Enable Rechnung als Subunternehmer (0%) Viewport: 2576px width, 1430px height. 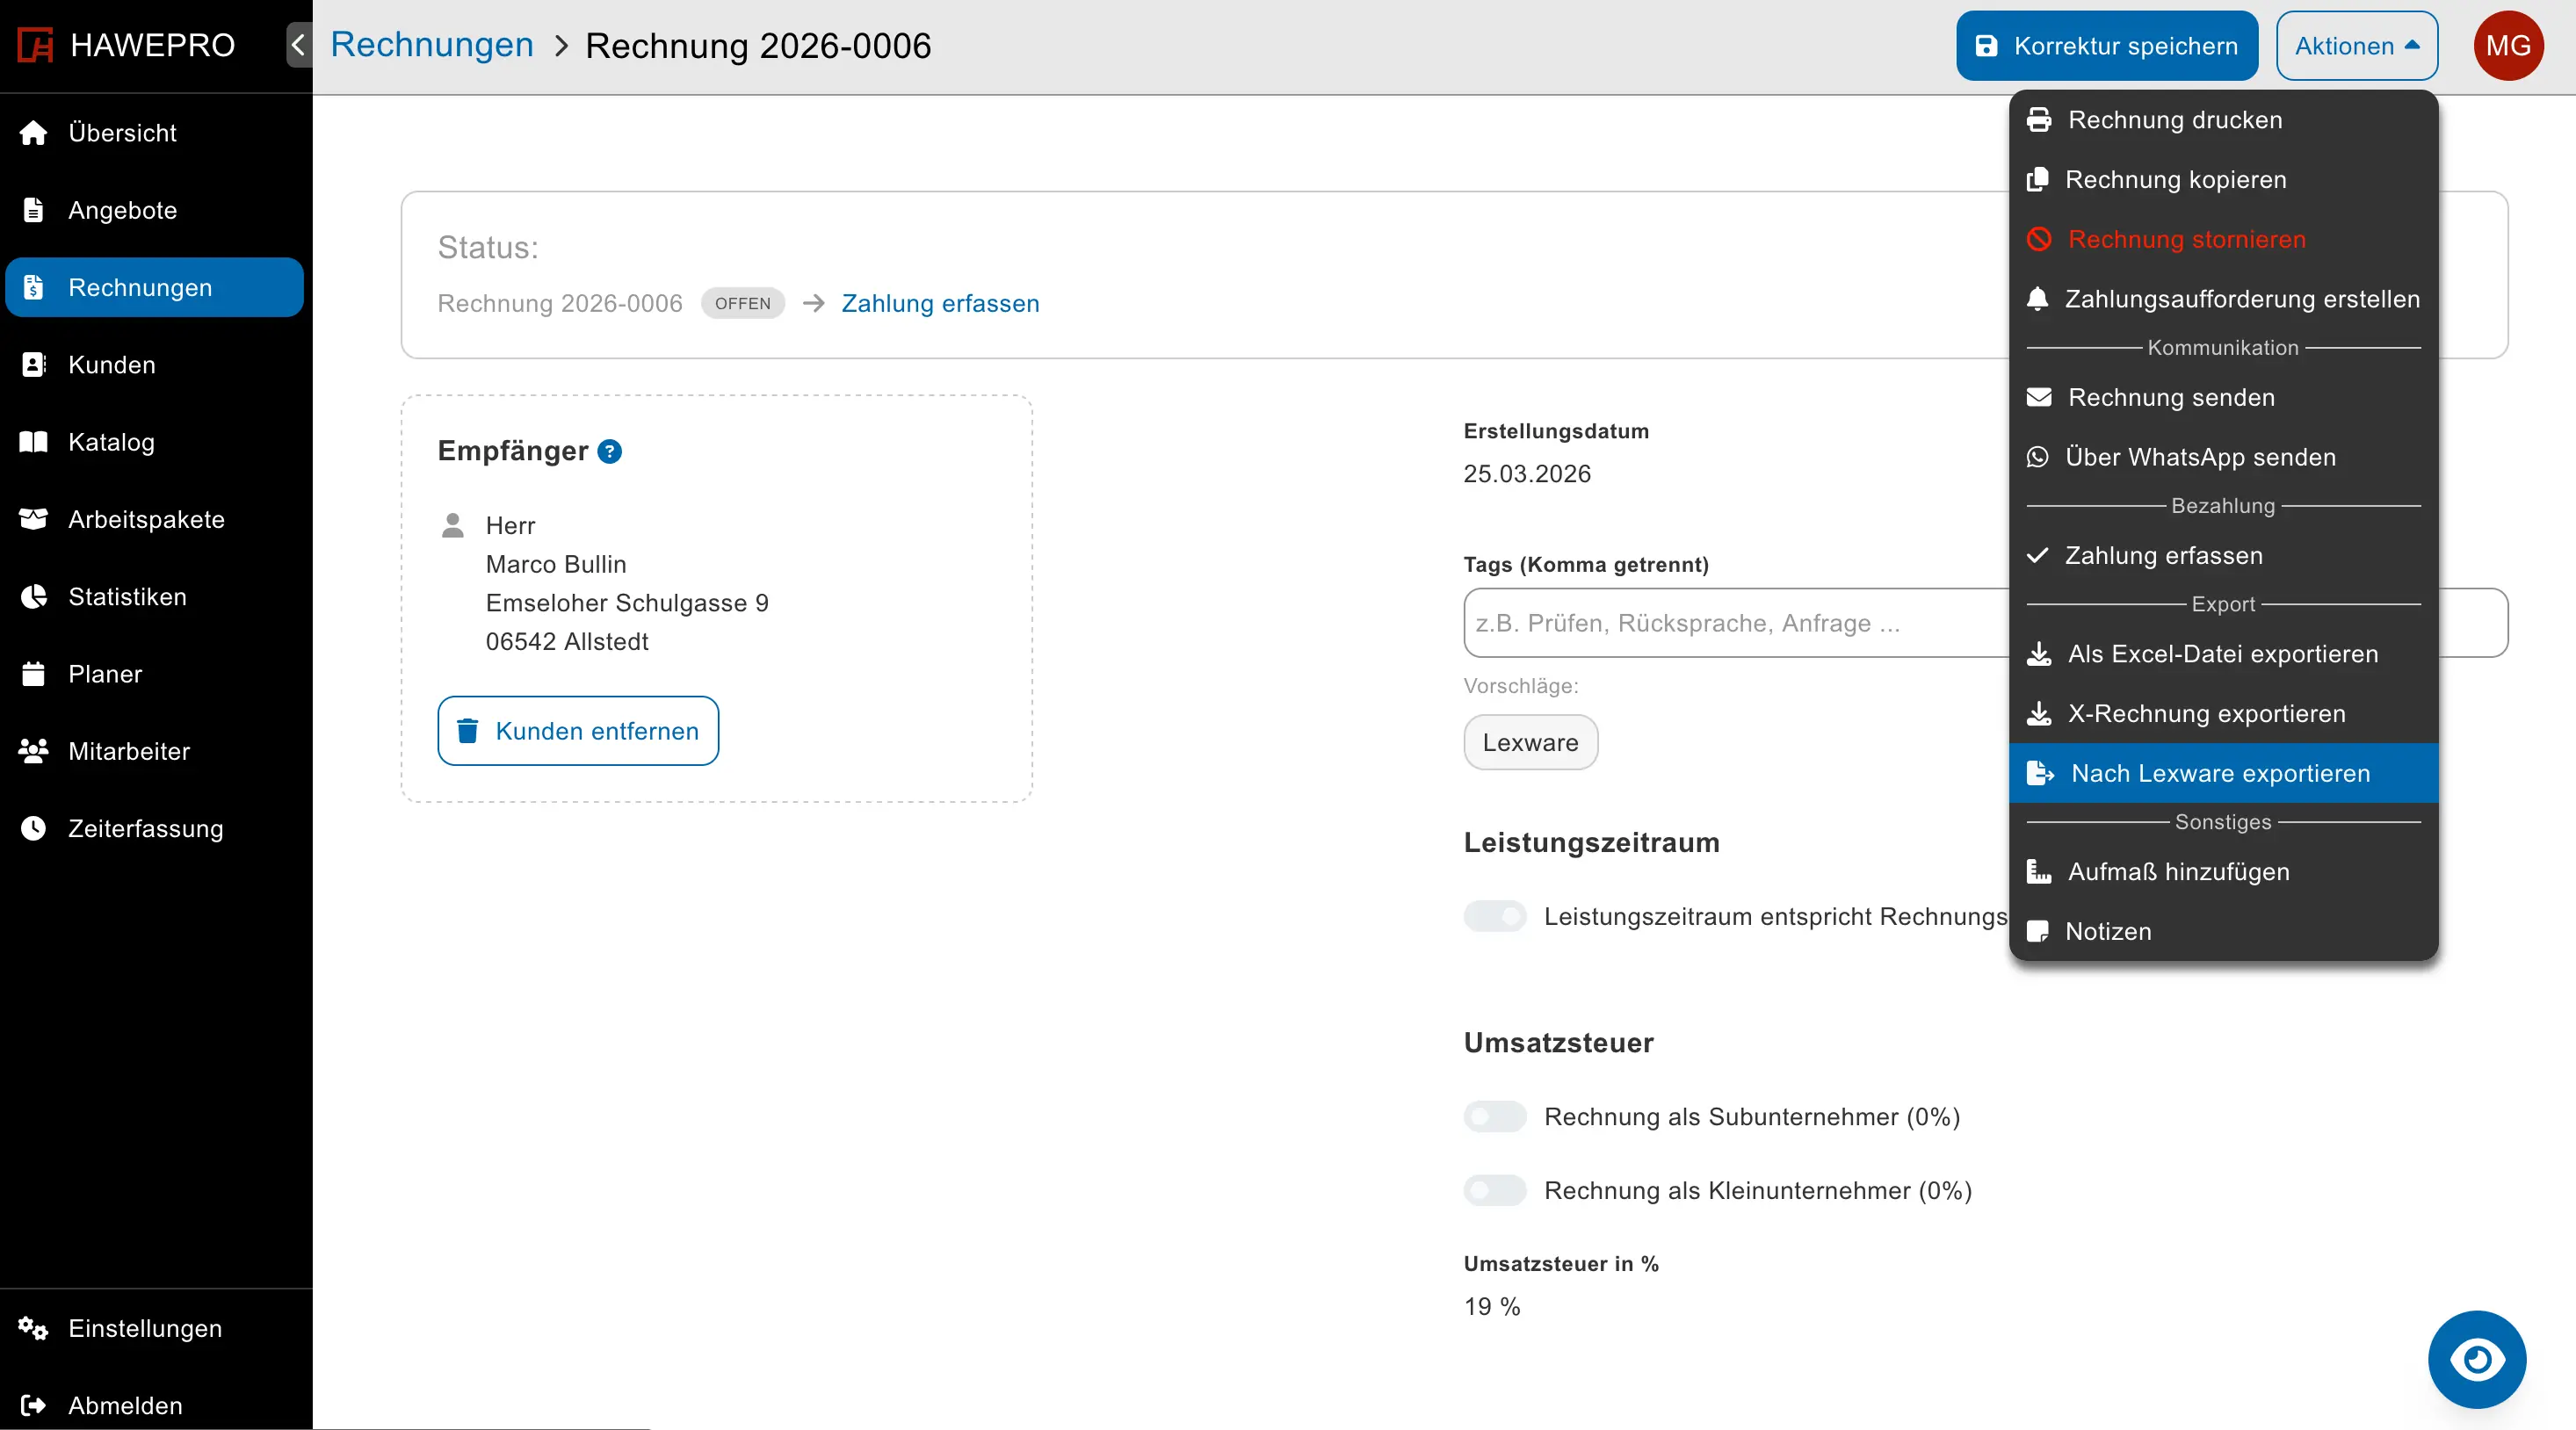pyautogui.click(x=1494, y=1117)
